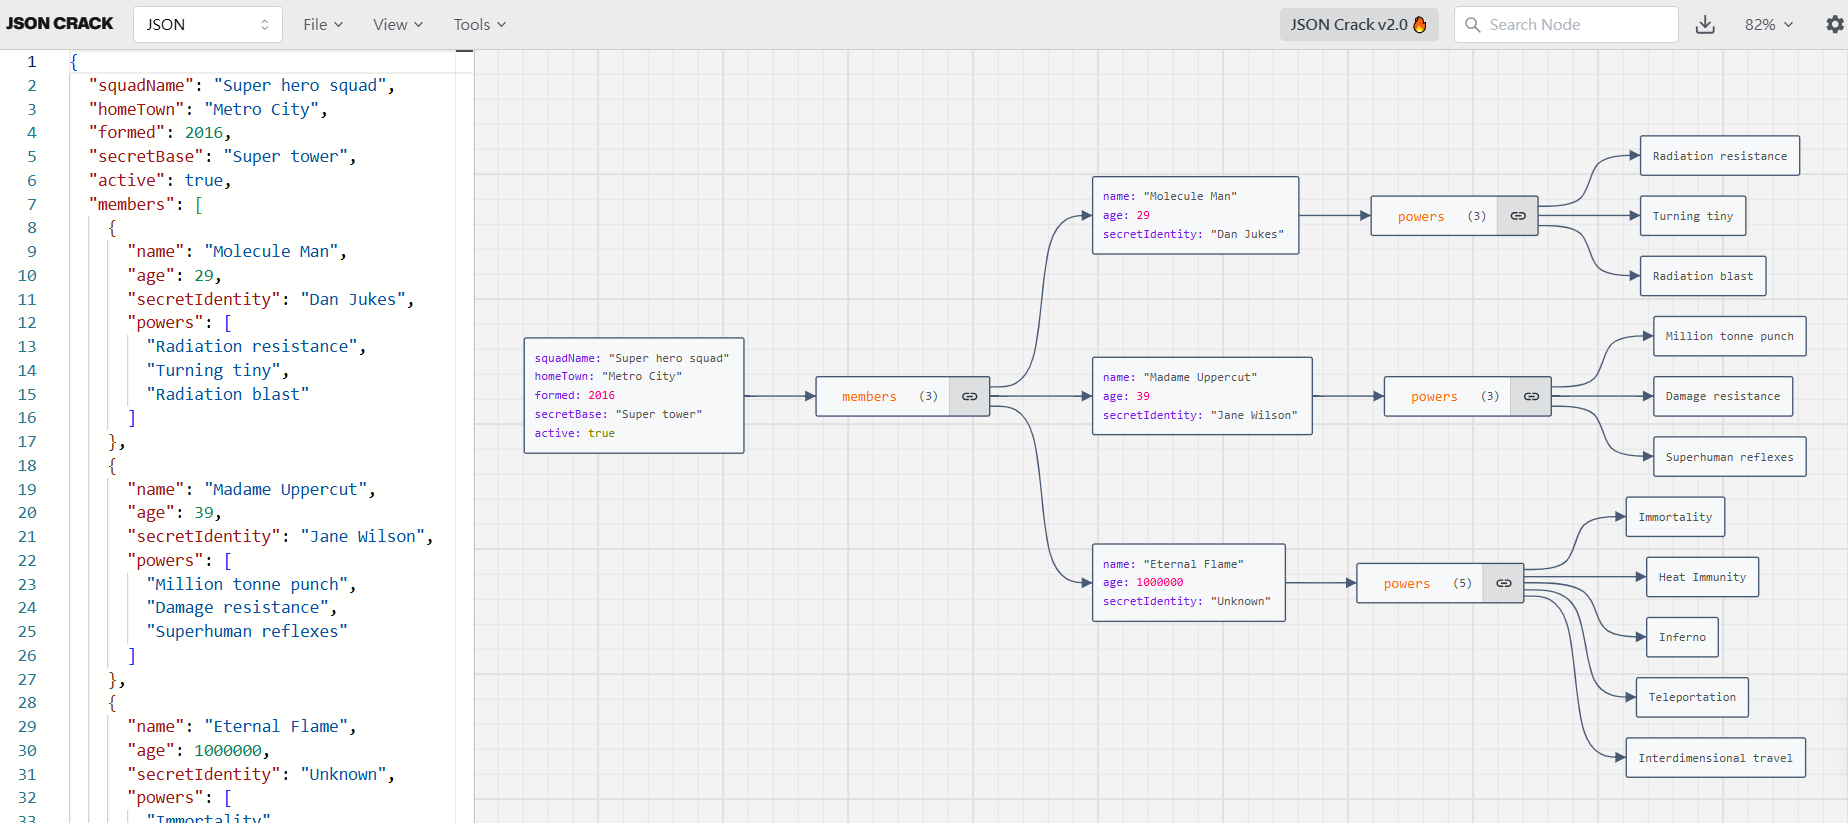Open the File menu

[x=323, y=24]
